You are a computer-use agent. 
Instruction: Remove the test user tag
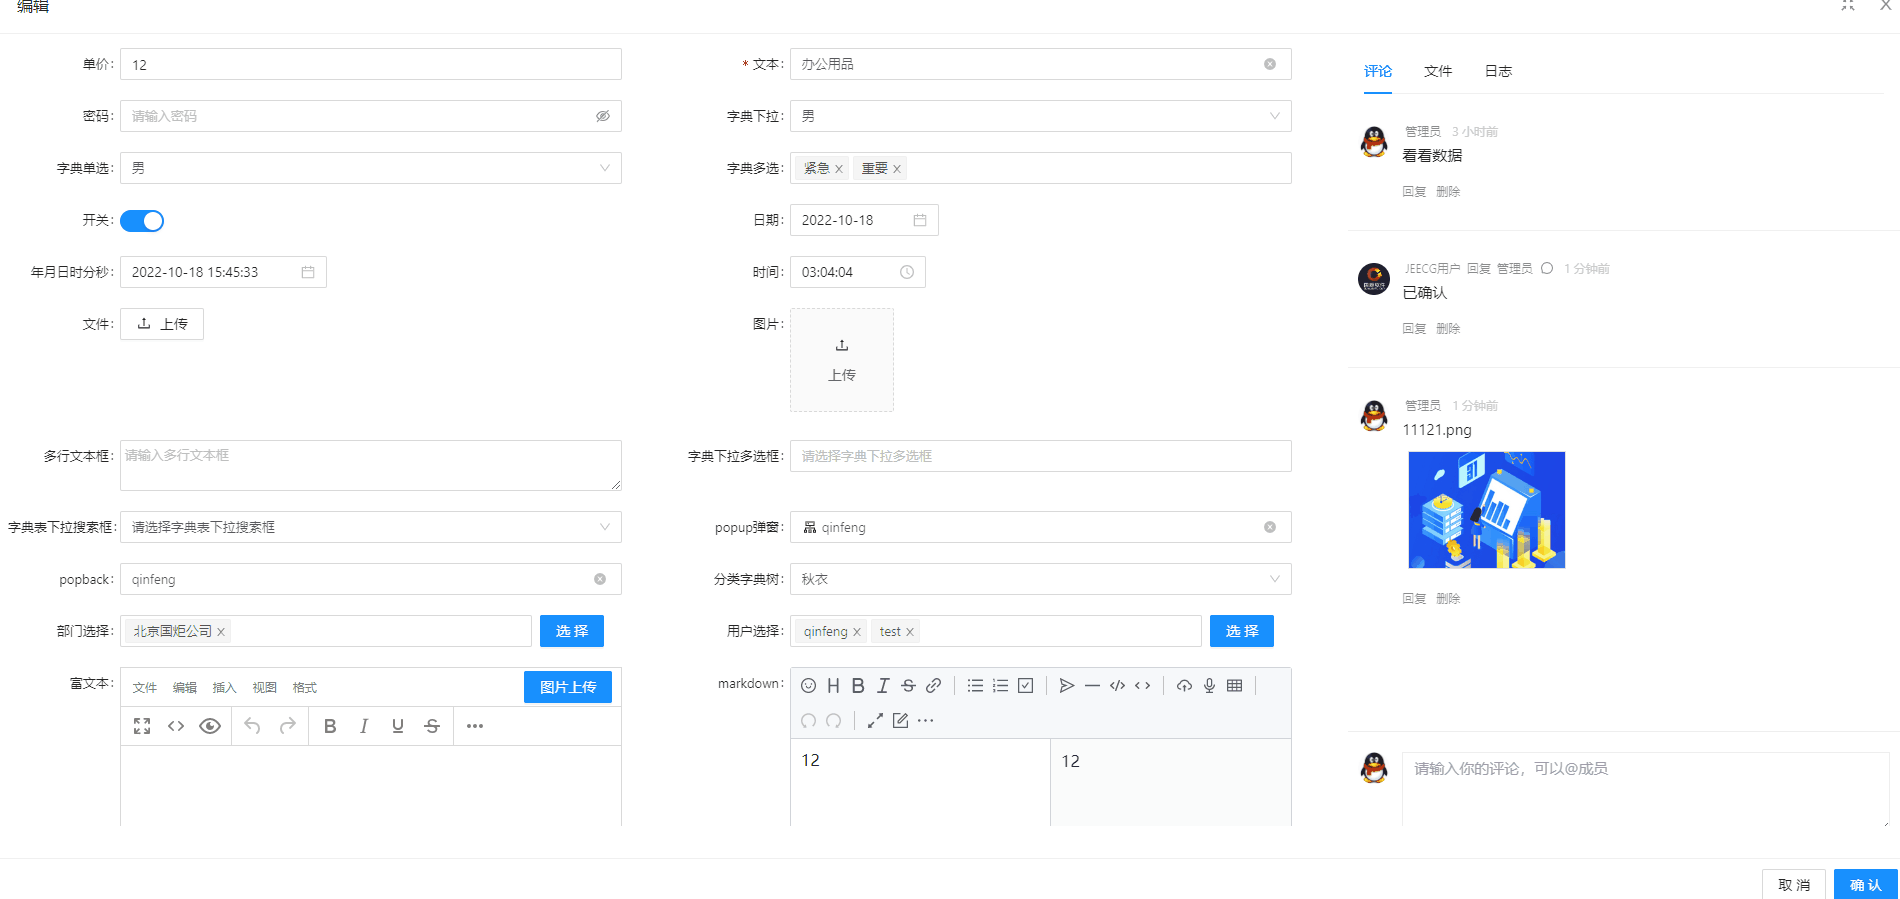(910, 632)
